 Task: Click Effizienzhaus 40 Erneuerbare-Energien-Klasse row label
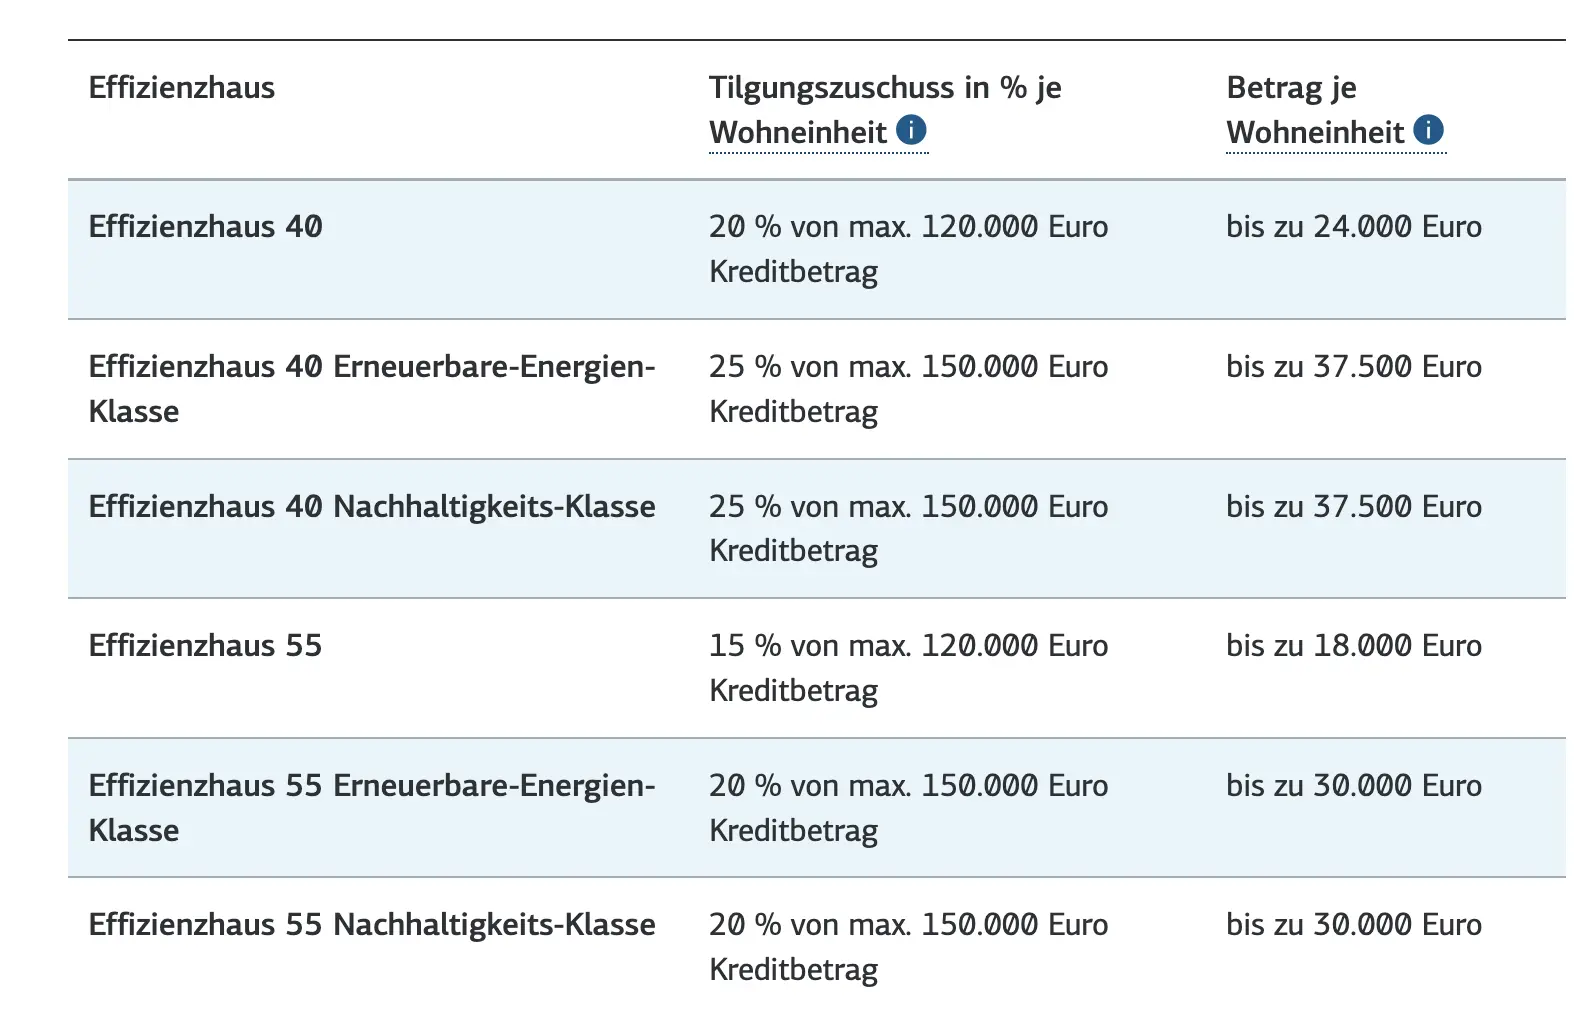pyautogui.click(x=372, y=389)
